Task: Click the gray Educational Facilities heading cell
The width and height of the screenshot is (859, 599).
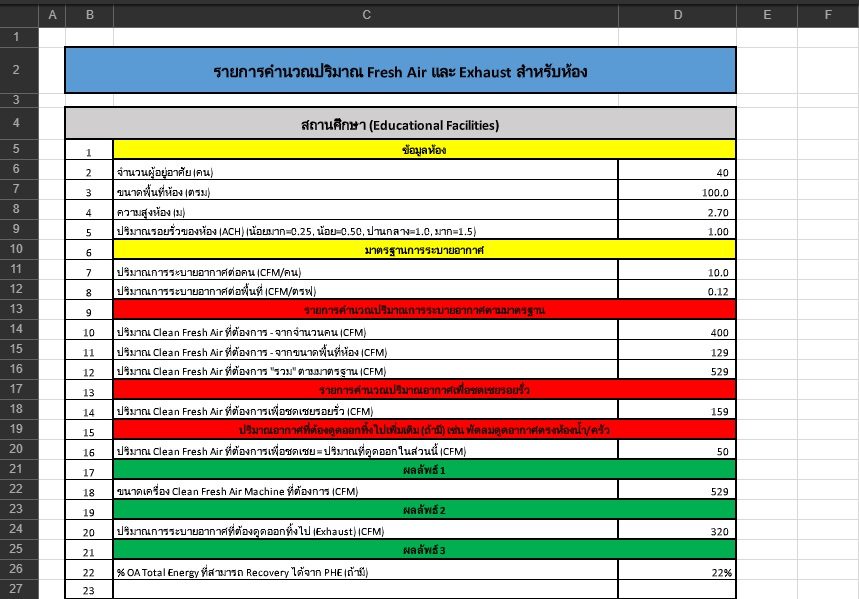Action: tap(400, 125)
